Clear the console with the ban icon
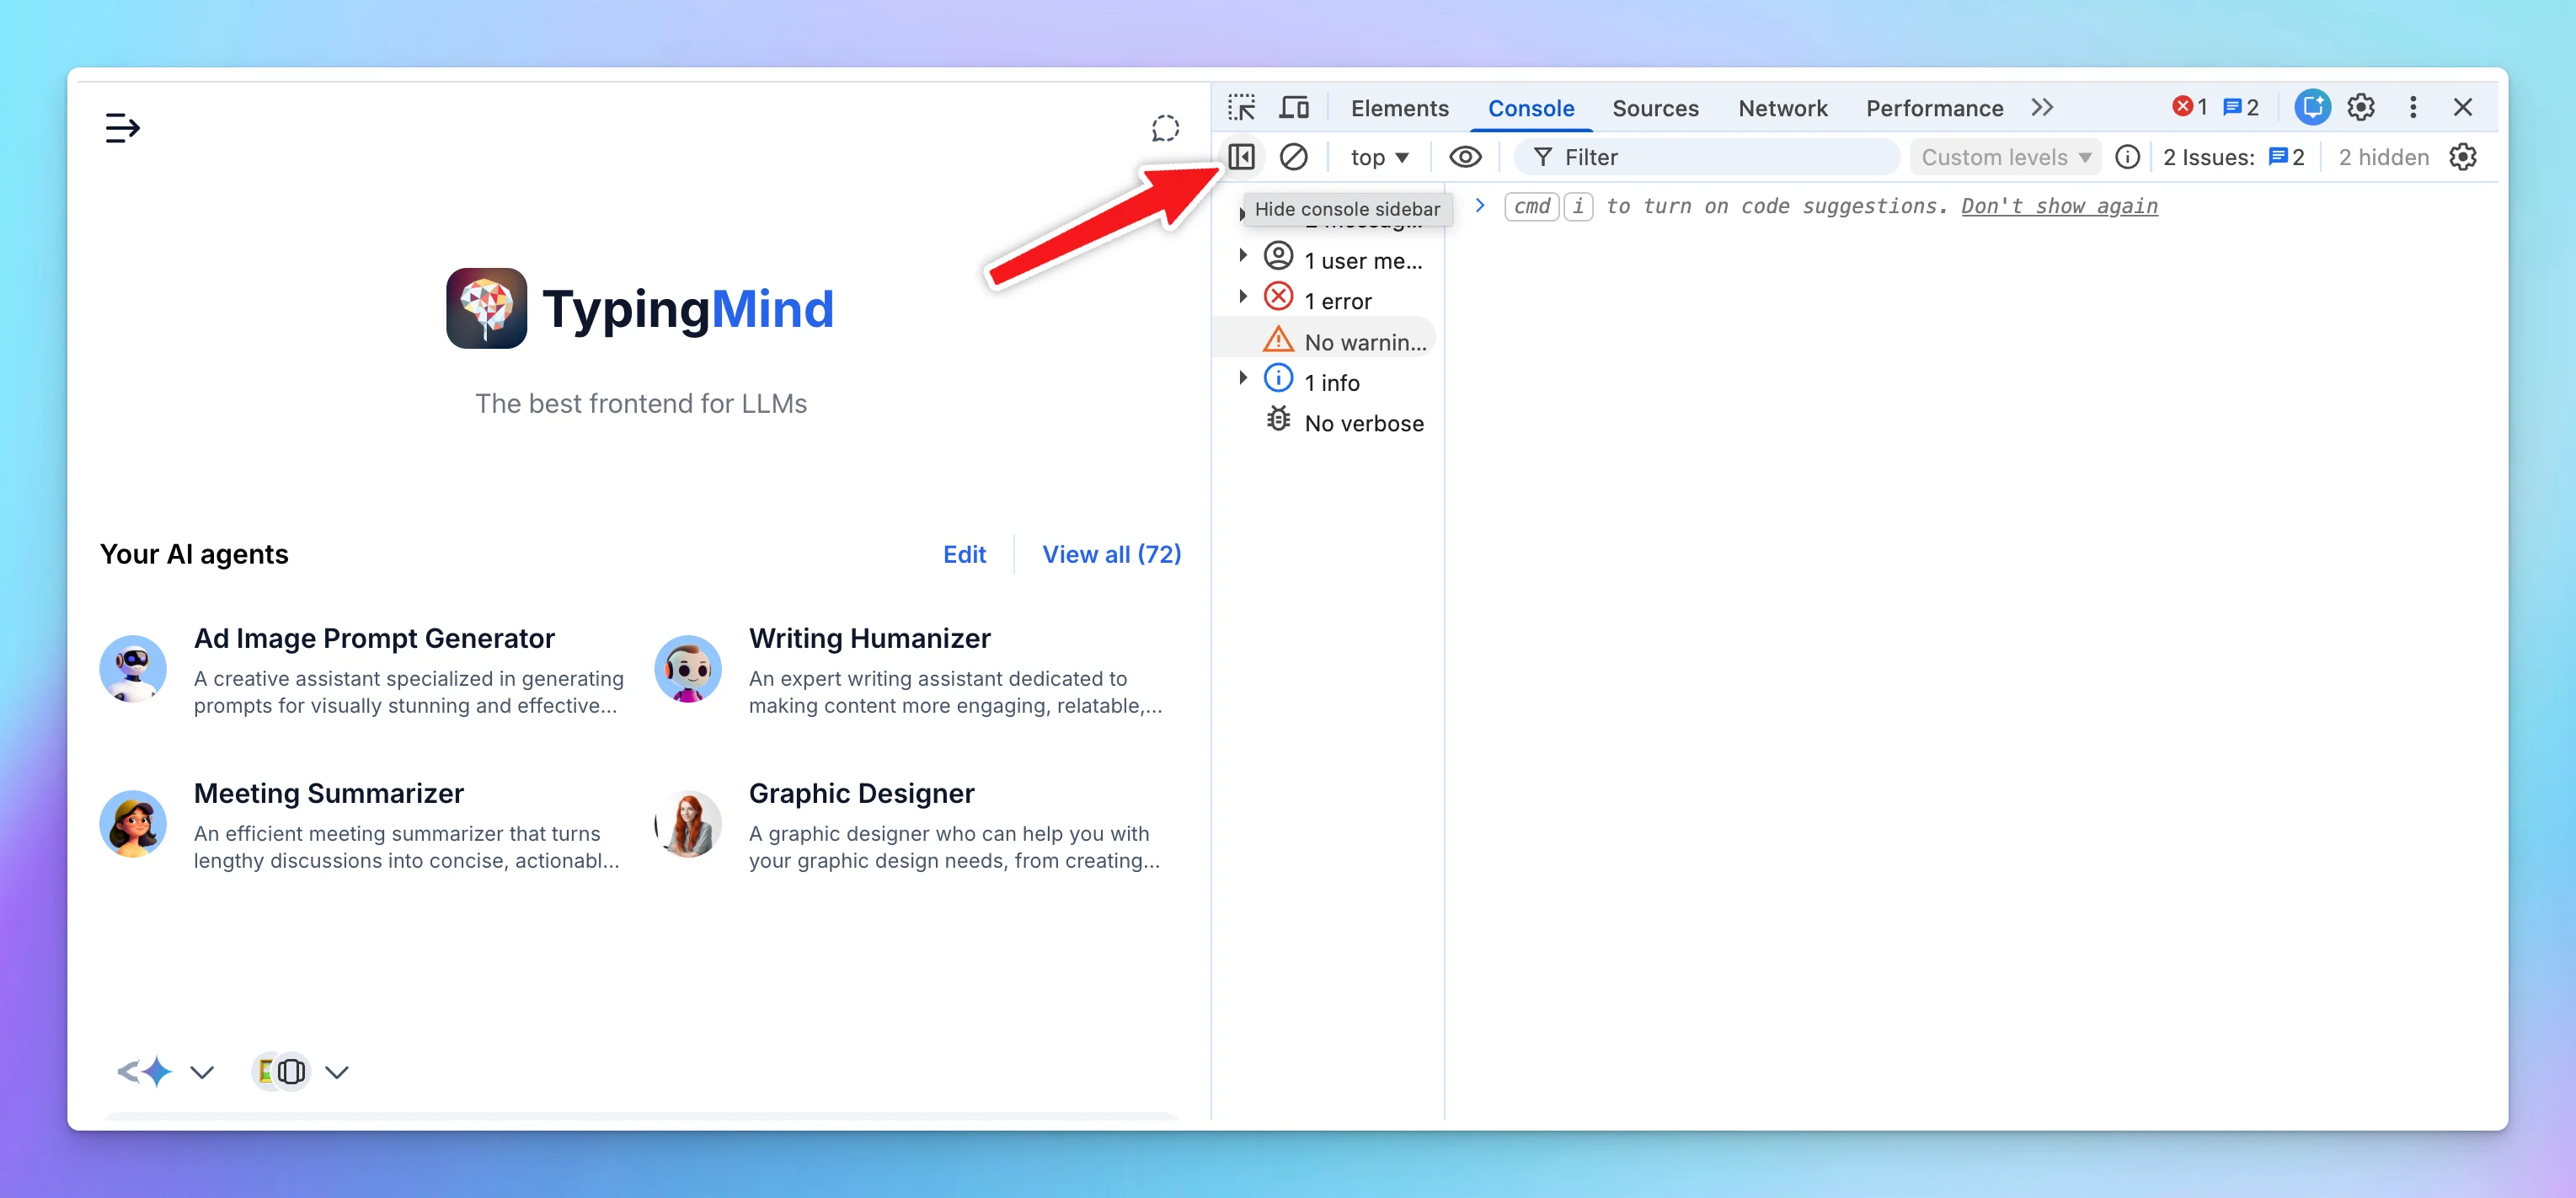2576x1198 pixels. click(1293, 157)
